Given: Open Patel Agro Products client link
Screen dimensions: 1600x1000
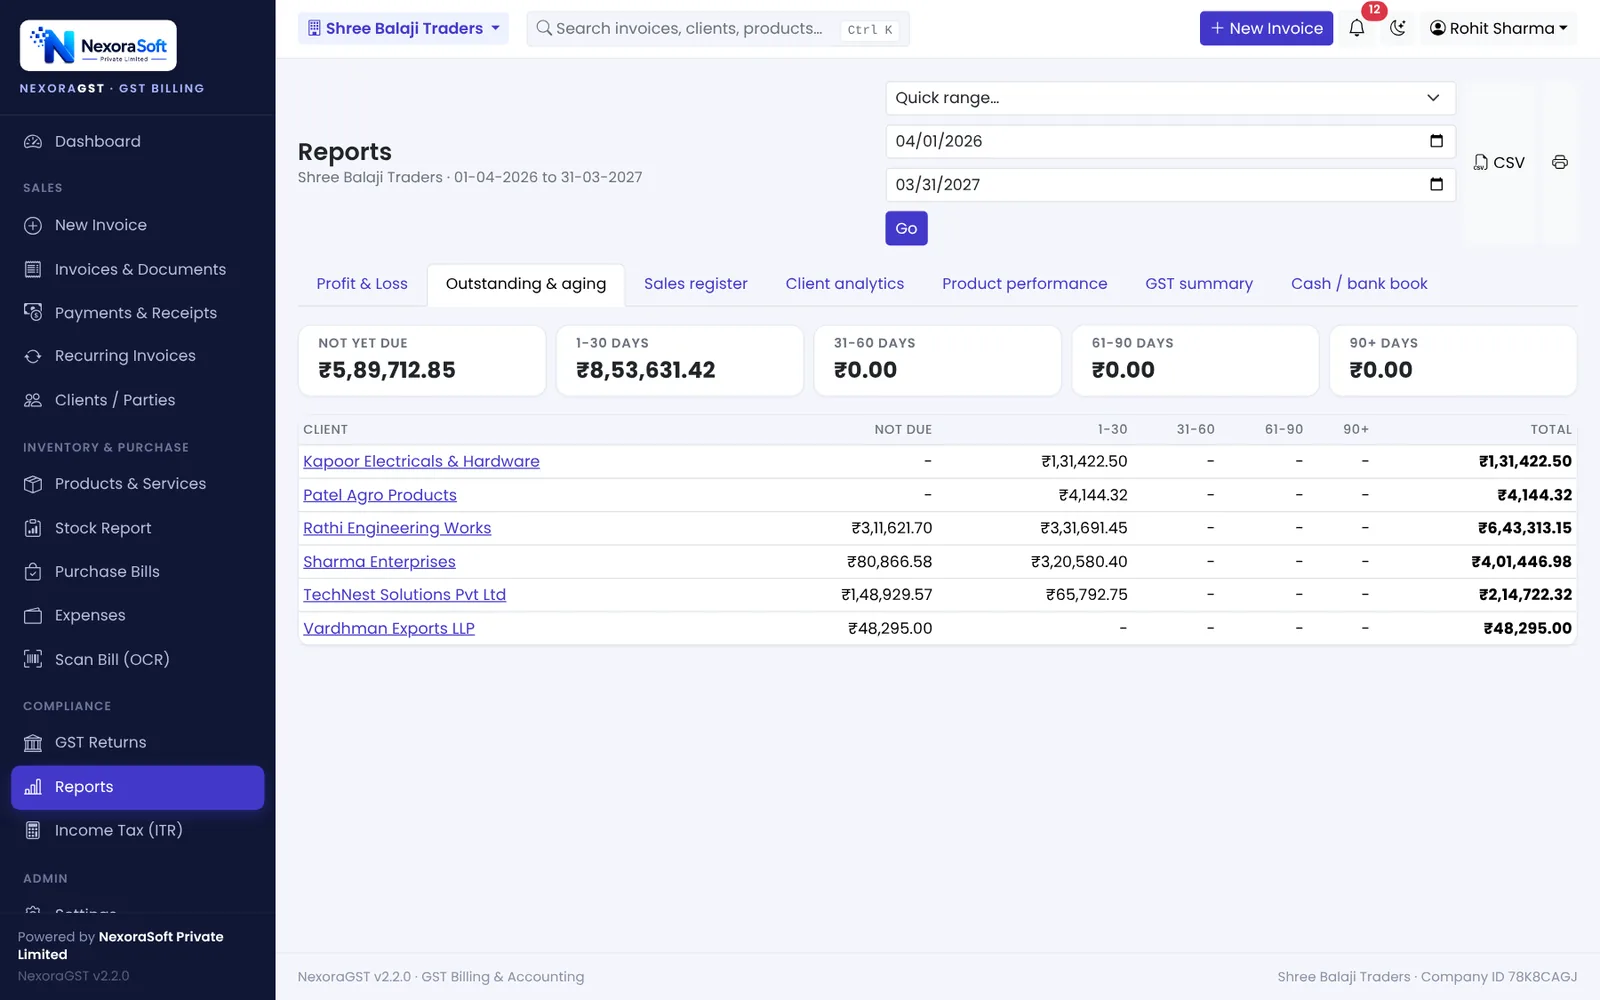Looking at the screenshot, I should tap(380, 495).
